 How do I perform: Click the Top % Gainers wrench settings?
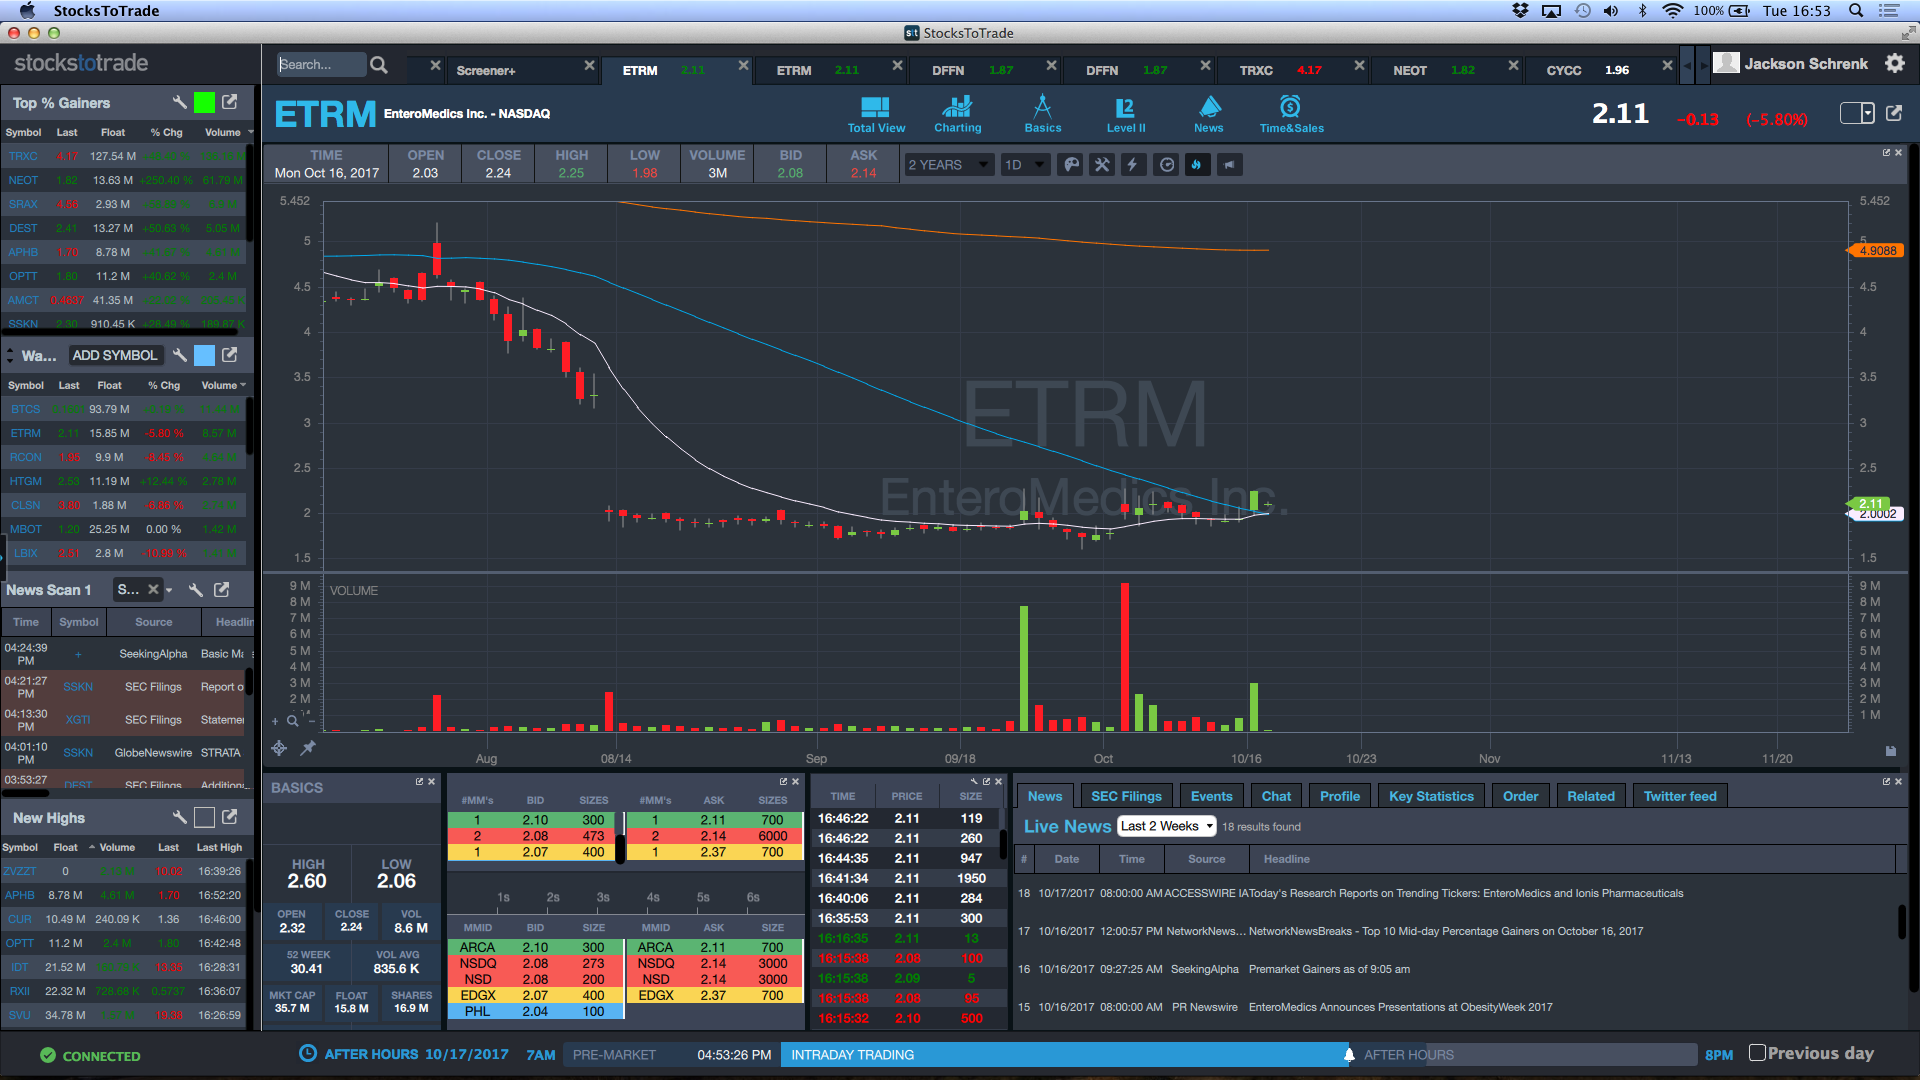coord(179,102)
